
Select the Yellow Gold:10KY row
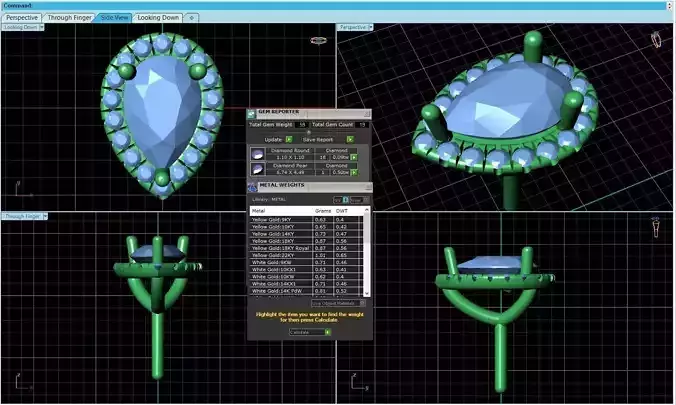point(307,226)
